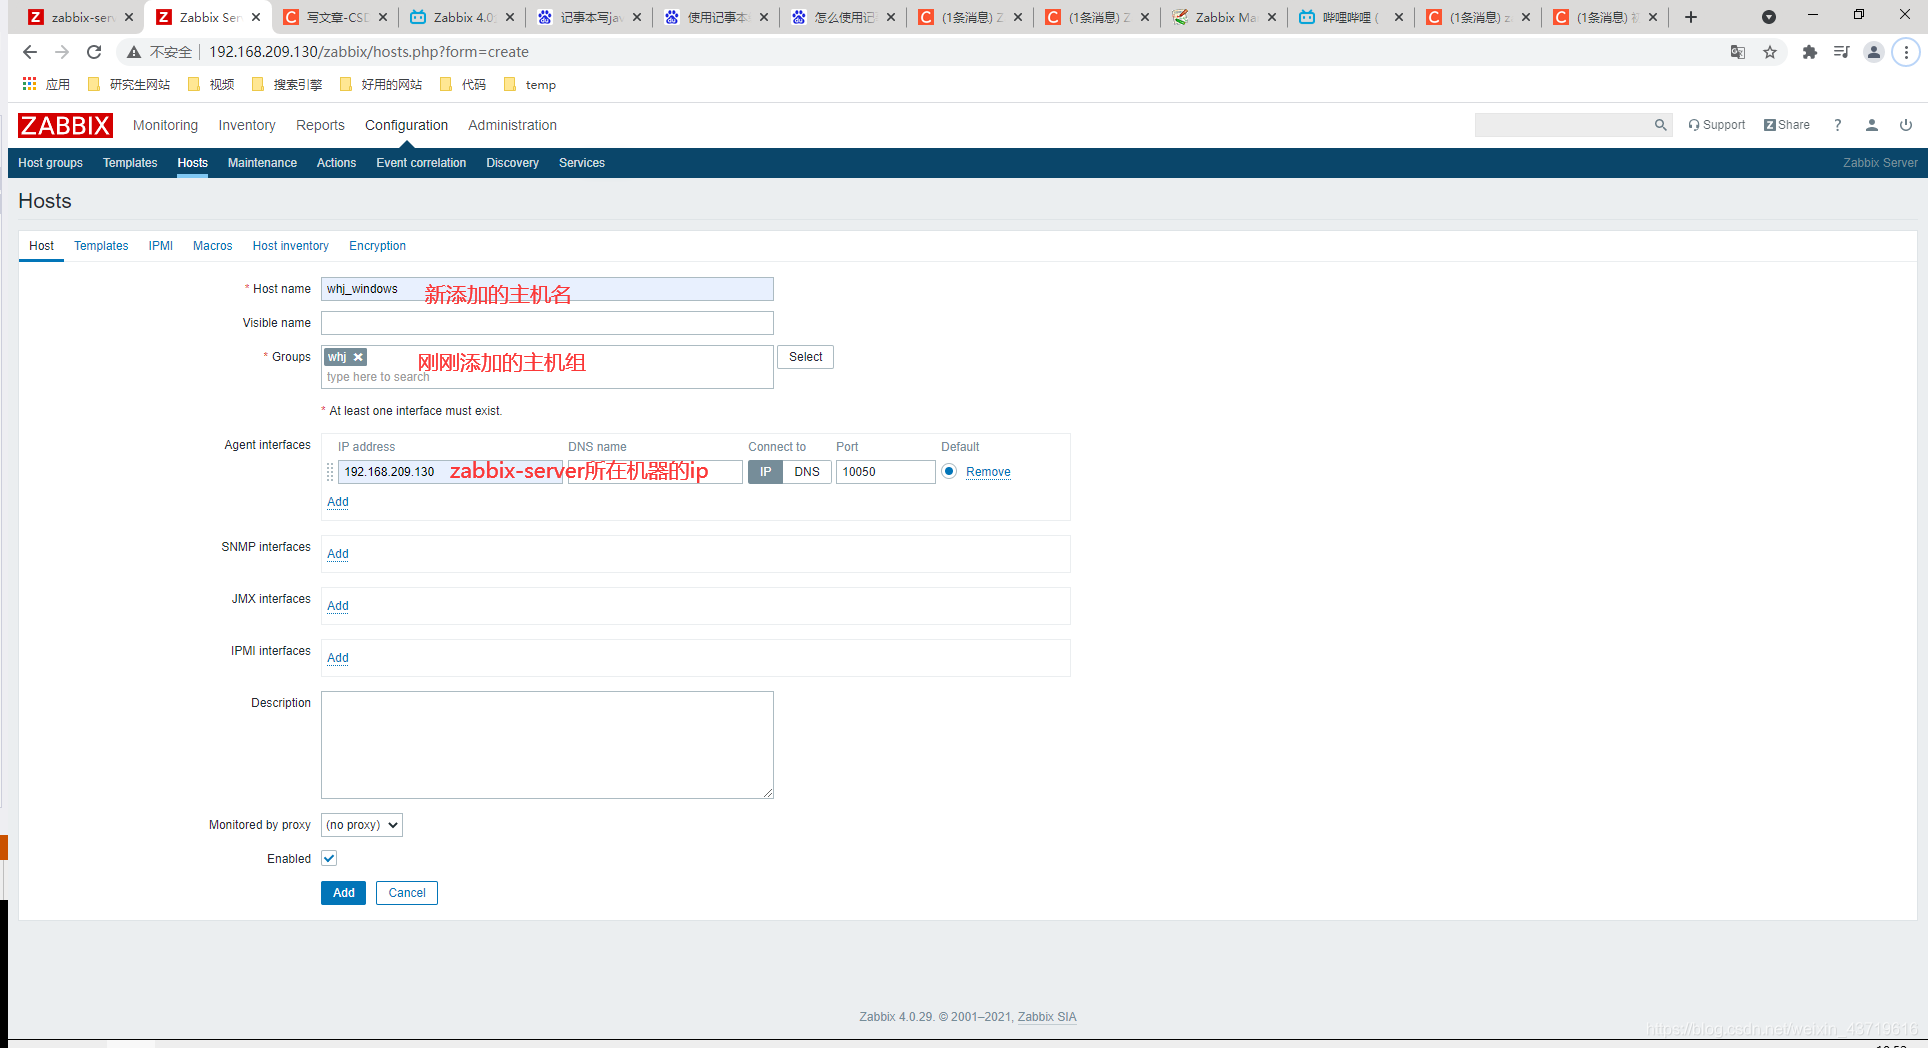Switch Connect to option to IP

pos(765,472)
